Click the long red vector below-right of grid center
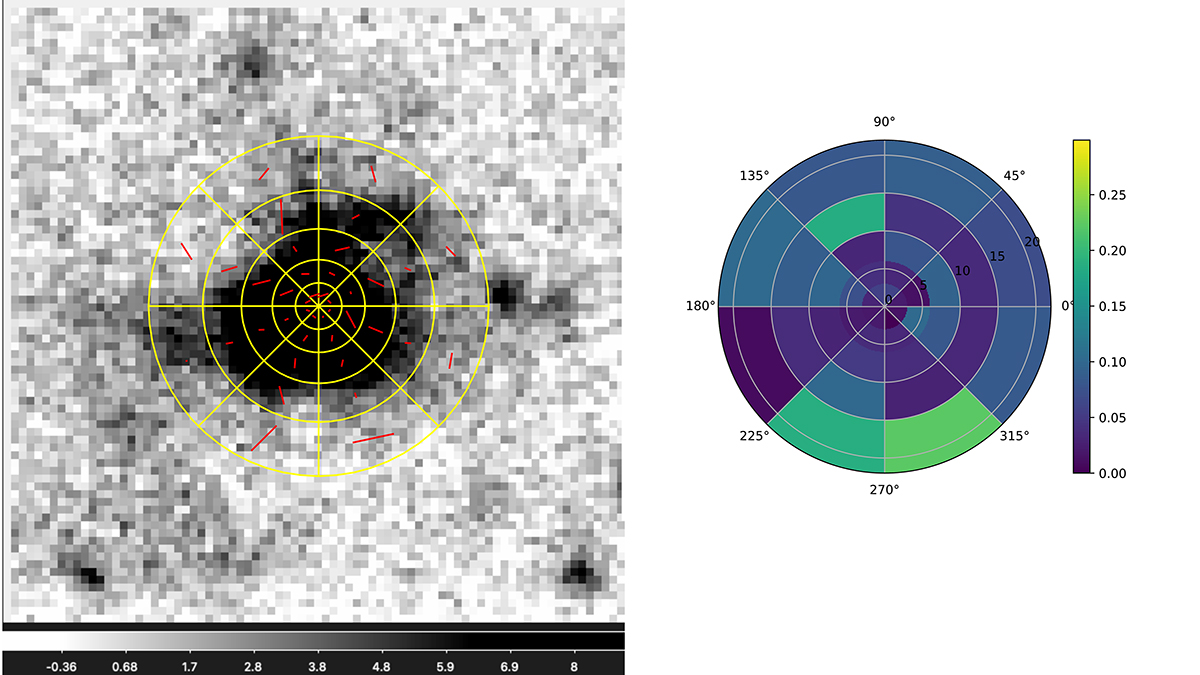Image resolution: width=1200 pixels, height=675 pixels. pos(373,437)
